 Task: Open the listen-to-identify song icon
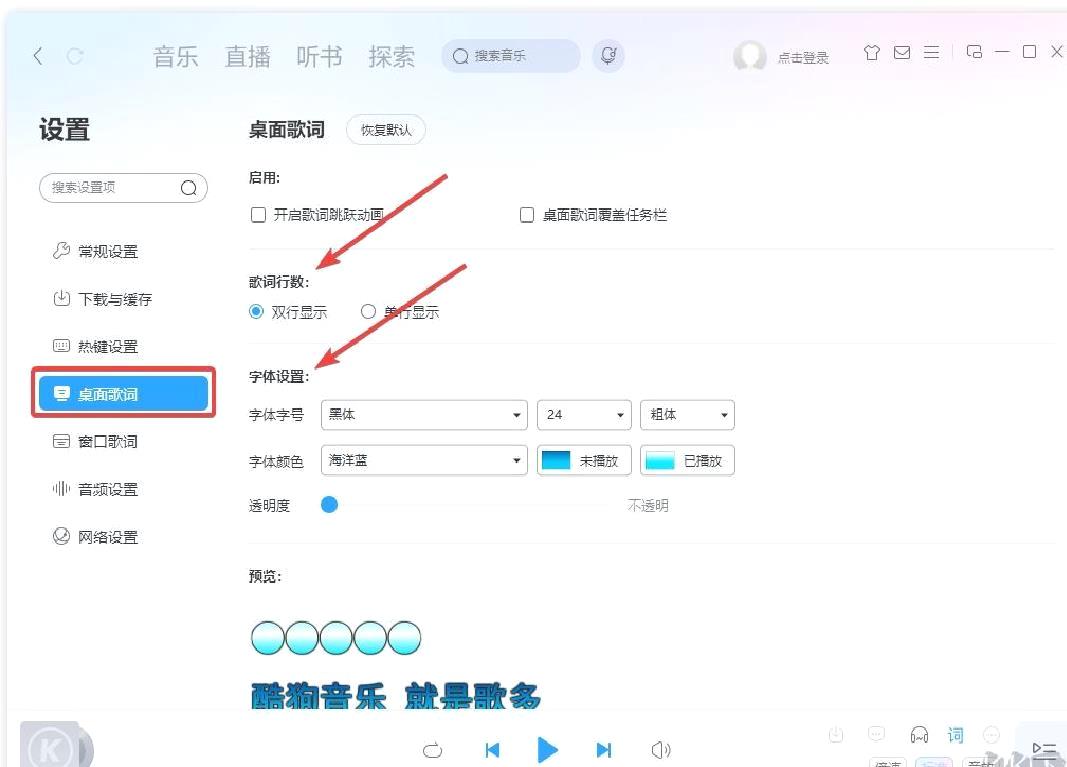click(608, 56)
